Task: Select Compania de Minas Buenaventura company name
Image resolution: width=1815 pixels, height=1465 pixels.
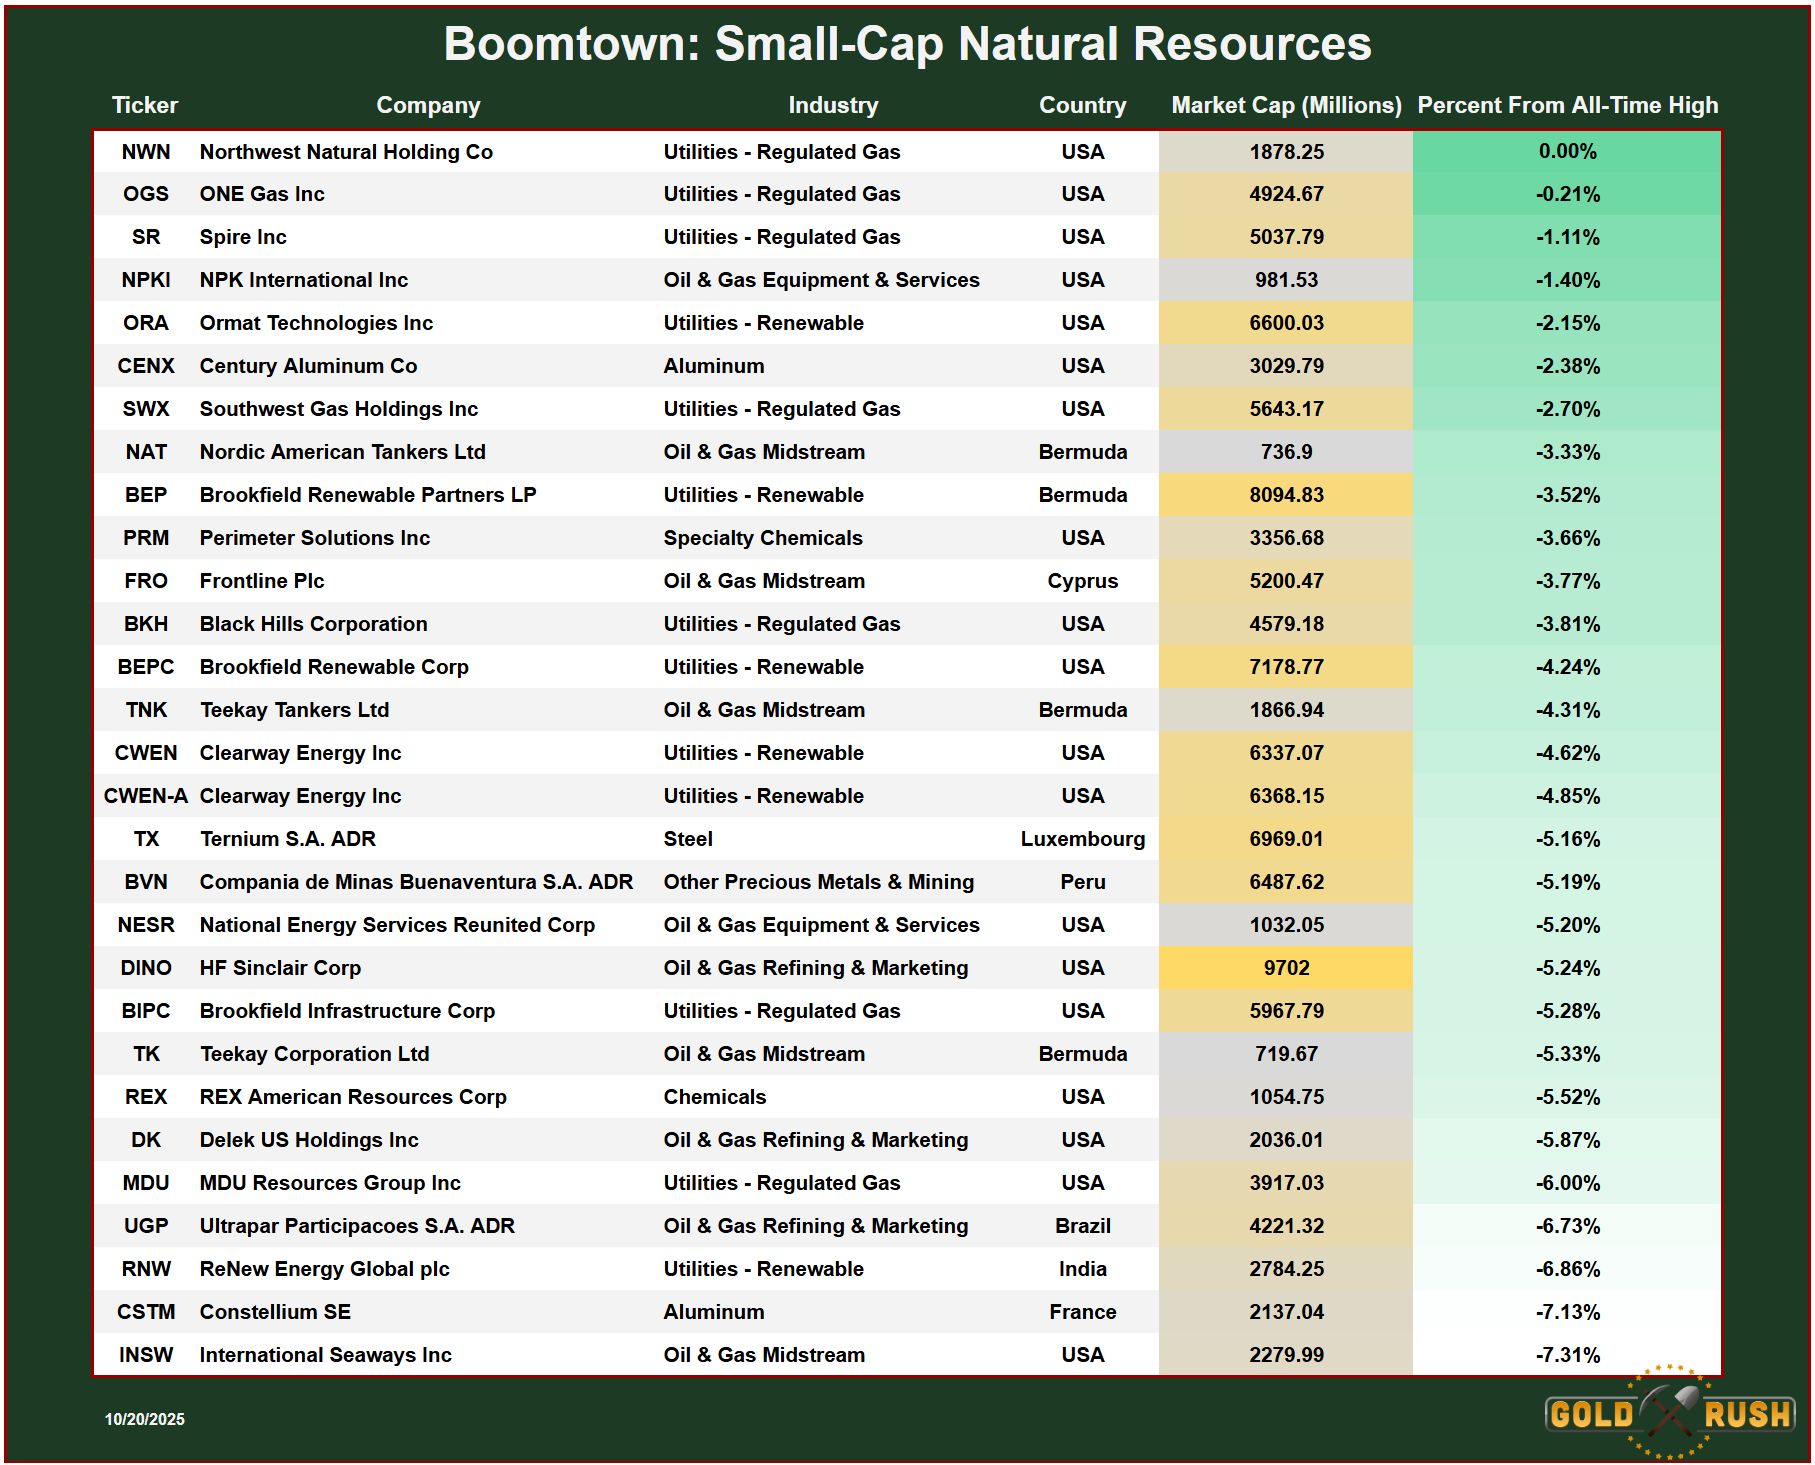Action: coord(416,882)
